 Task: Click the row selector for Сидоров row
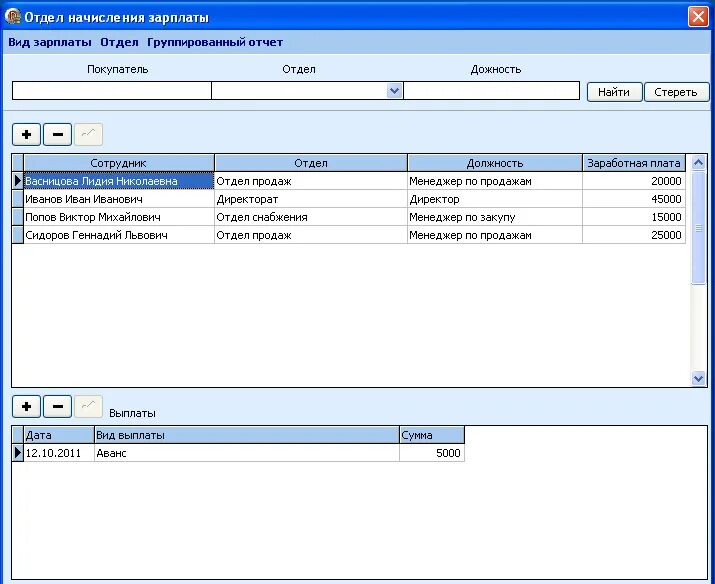tap(18, 235)
